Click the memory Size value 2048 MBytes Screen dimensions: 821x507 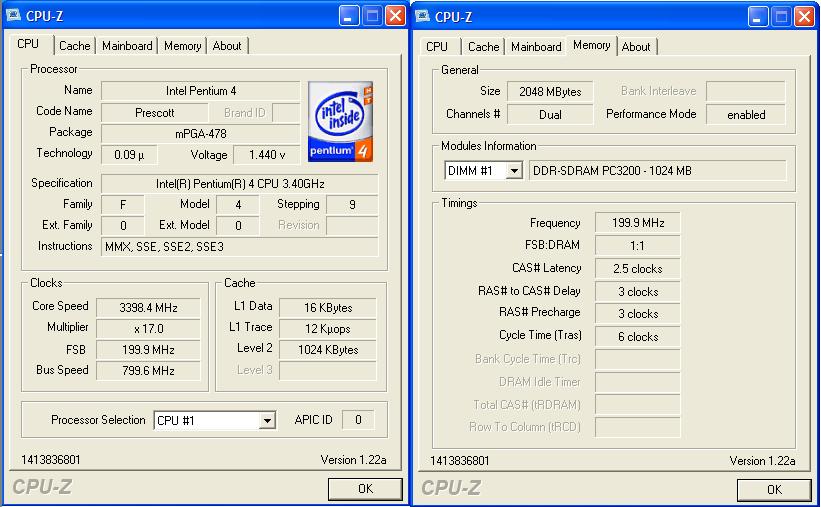550,92
